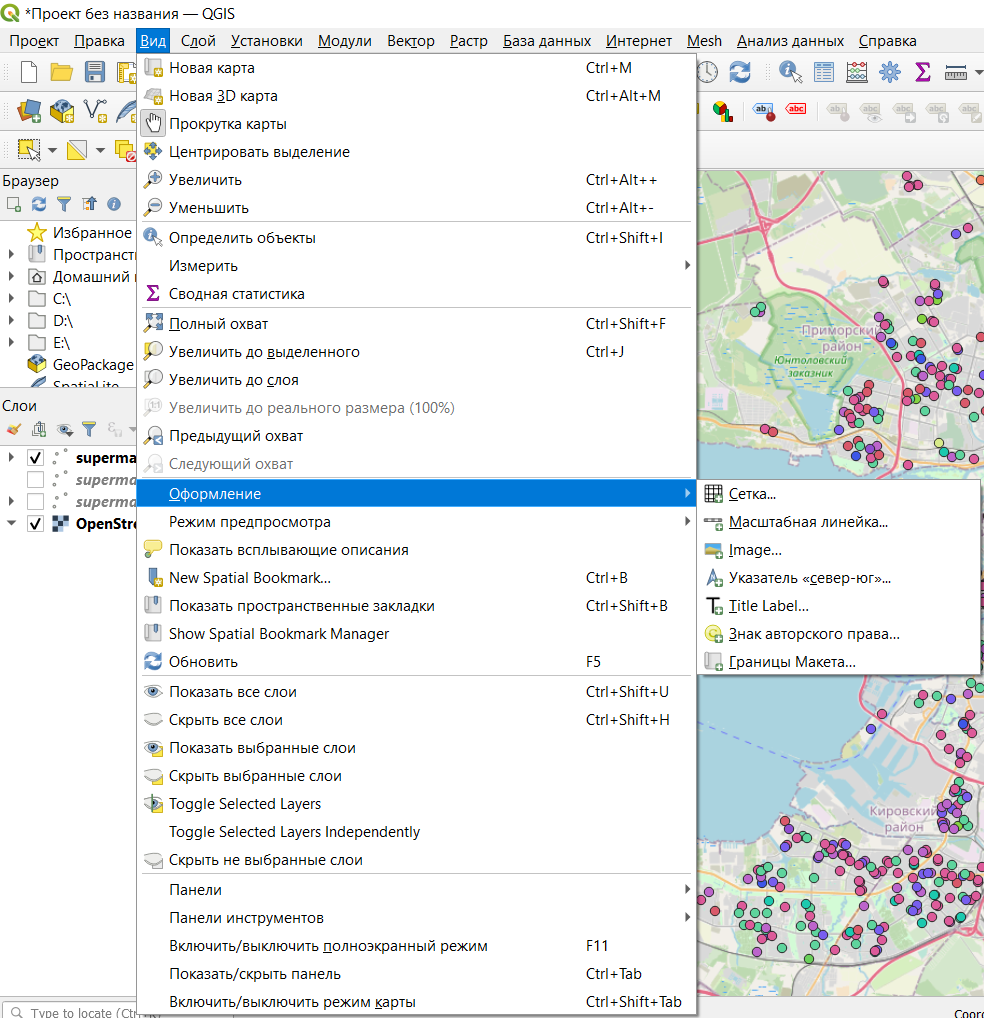Open the attribute table toolbar icon
The width and height of the screenshot is (984, 1018).
click(823, 72)
